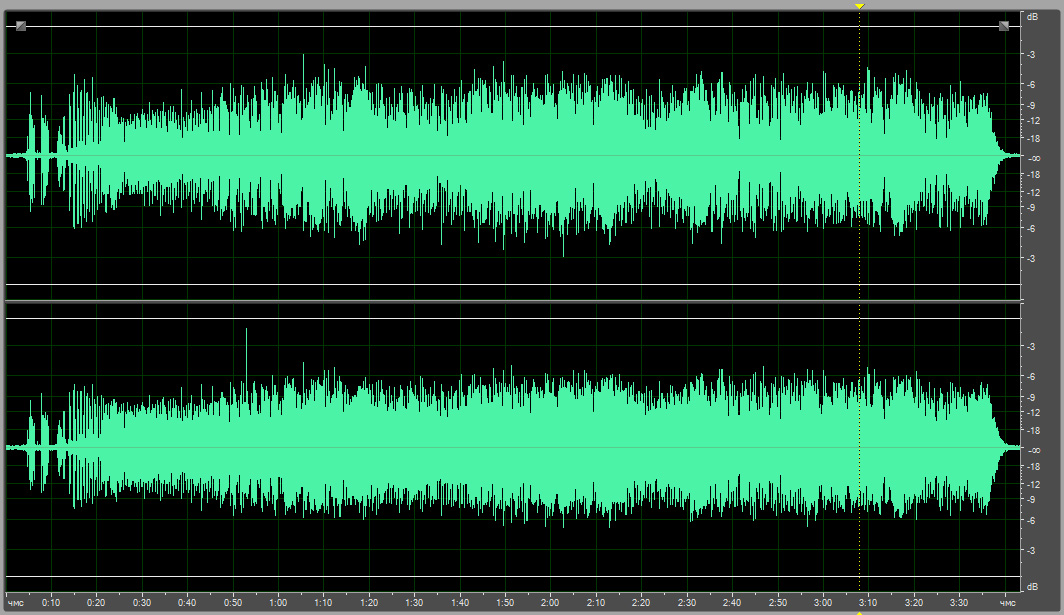Click the top dB label on amplitude scale
The width and height of the screenshot is (1064, 615).
tap(1032, 17)
